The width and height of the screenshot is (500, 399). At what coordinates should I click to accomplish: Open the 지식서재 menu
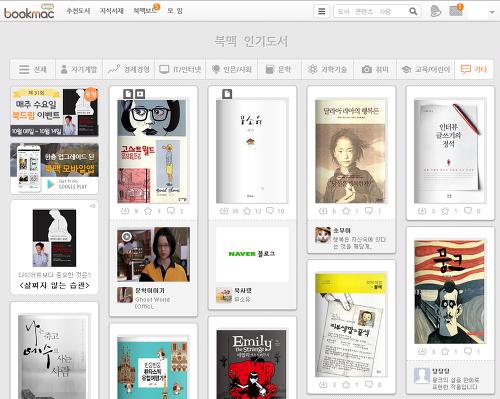point(112,11)
